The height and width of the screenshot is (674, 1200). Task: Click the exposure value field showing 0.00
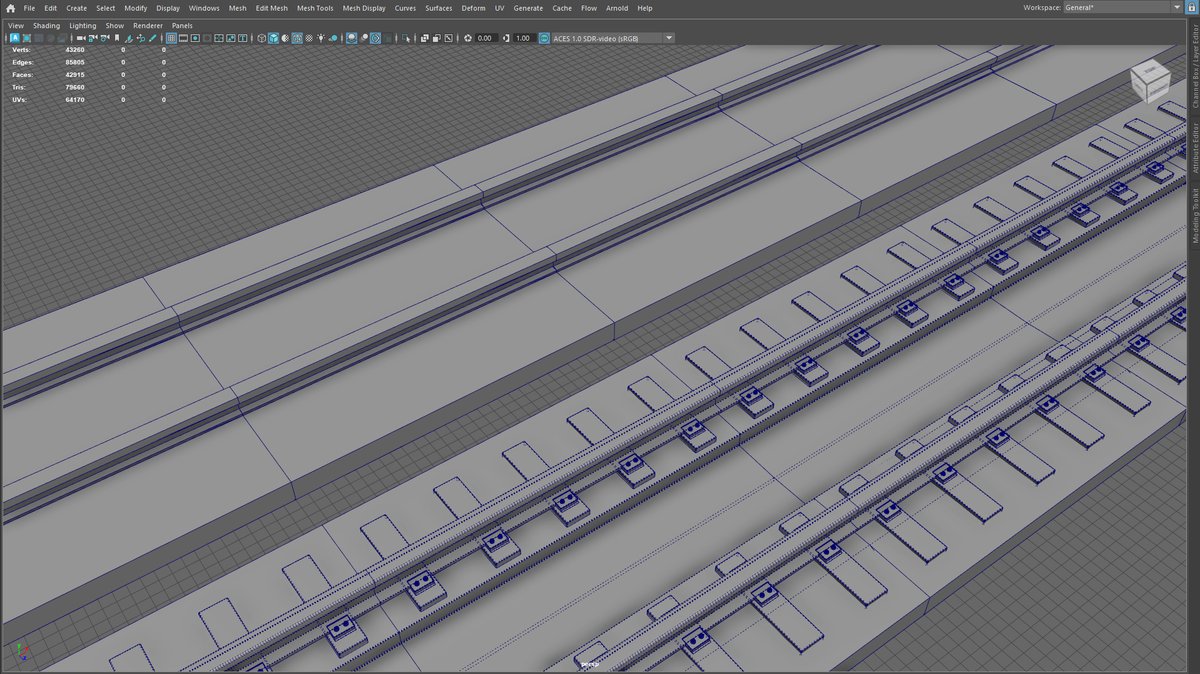(485, 38)
